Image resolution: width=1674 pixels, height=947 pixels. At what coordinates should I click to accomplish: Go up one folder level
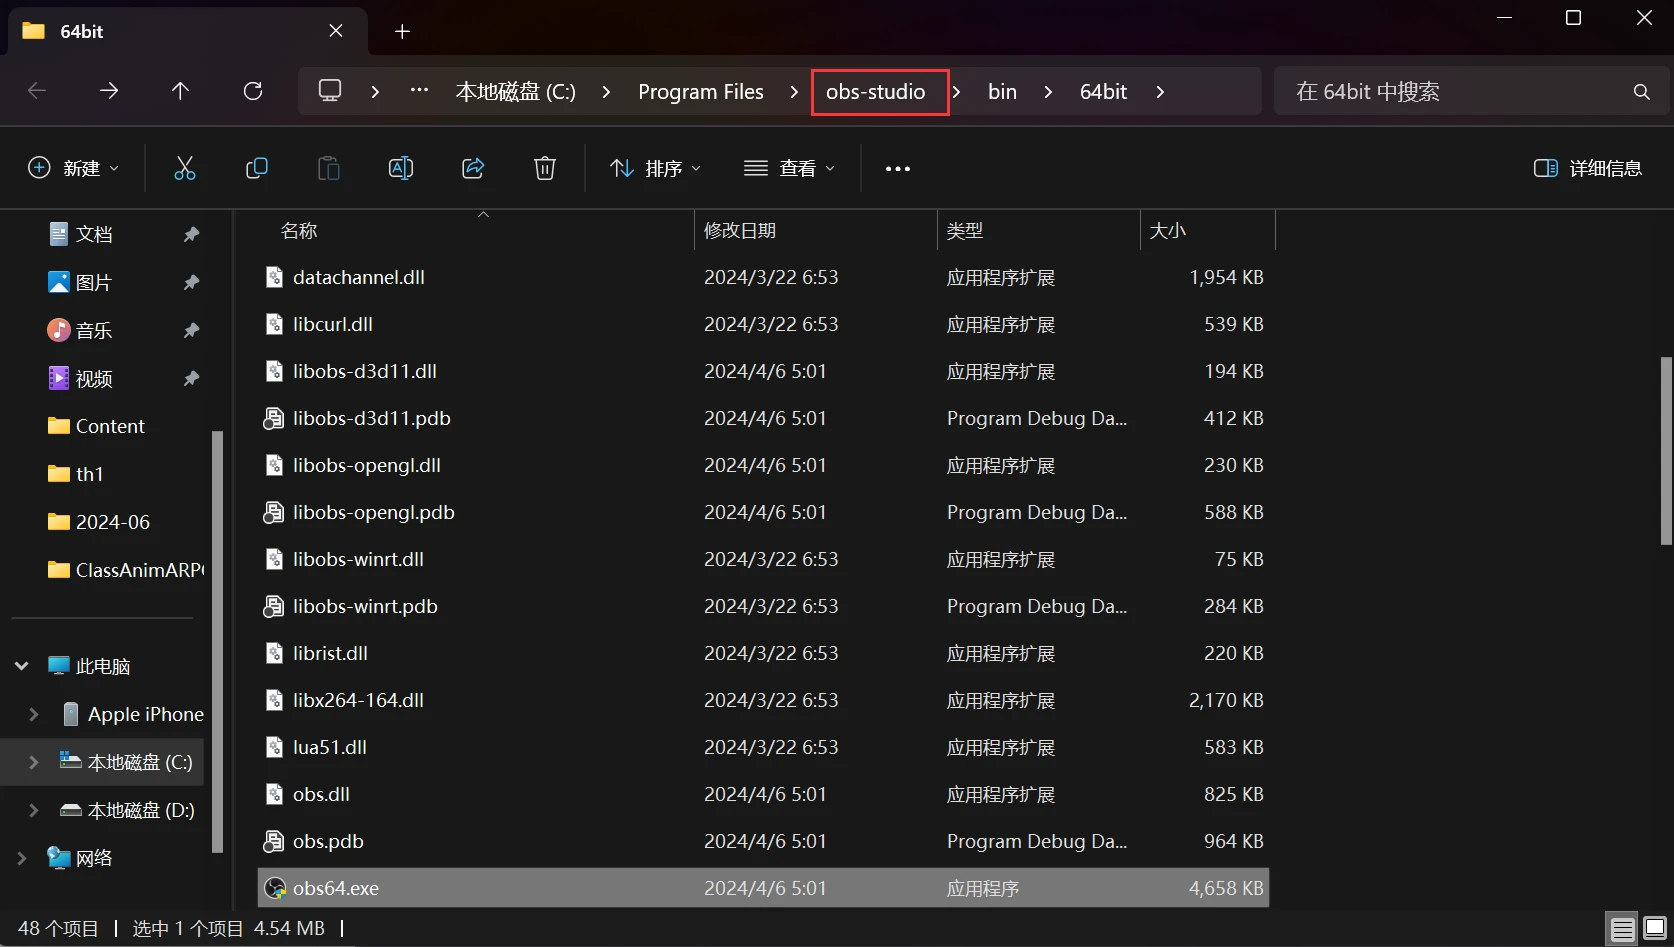[181, 91]
